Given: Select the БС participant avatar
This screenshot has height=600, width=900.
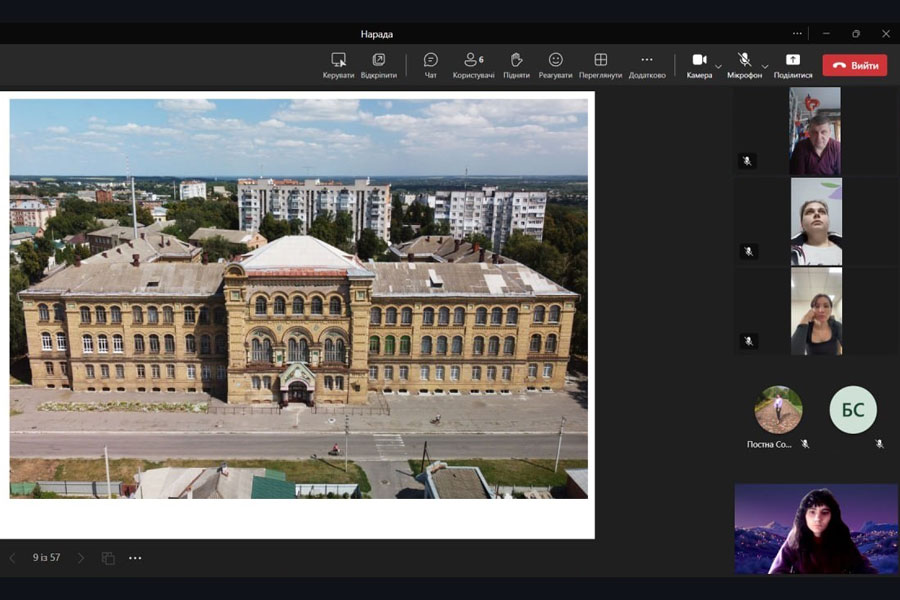Looking at the screenshot, I should (853, 410).
